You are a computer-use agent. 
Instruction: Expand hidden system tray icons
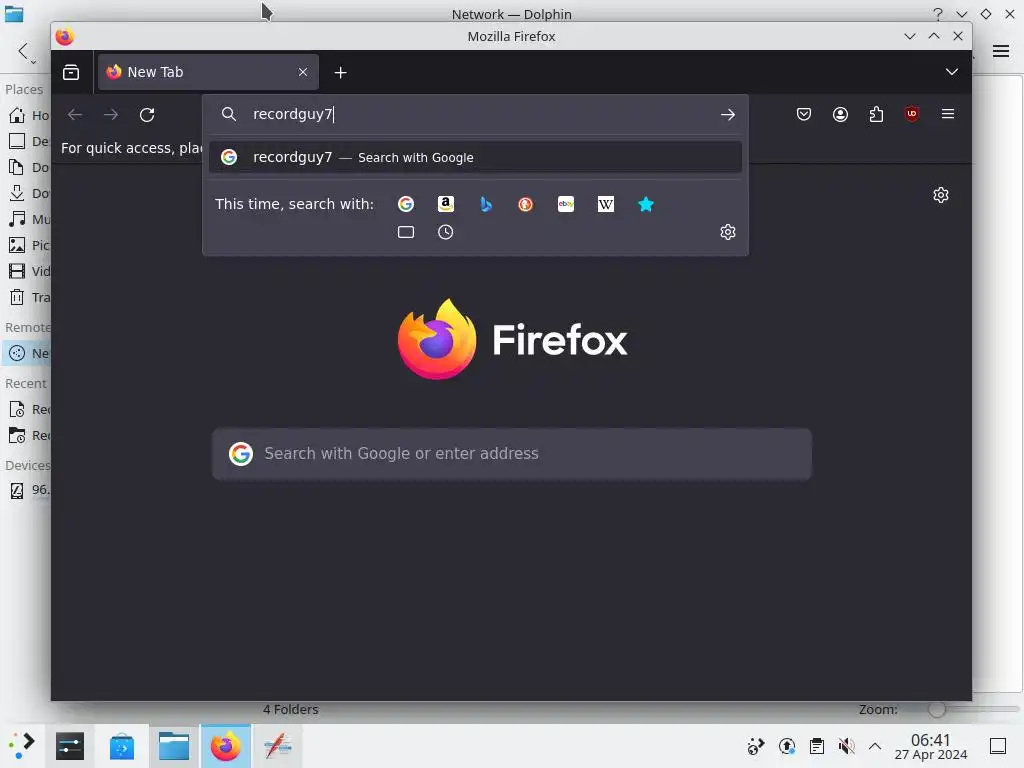pos(875,746)
